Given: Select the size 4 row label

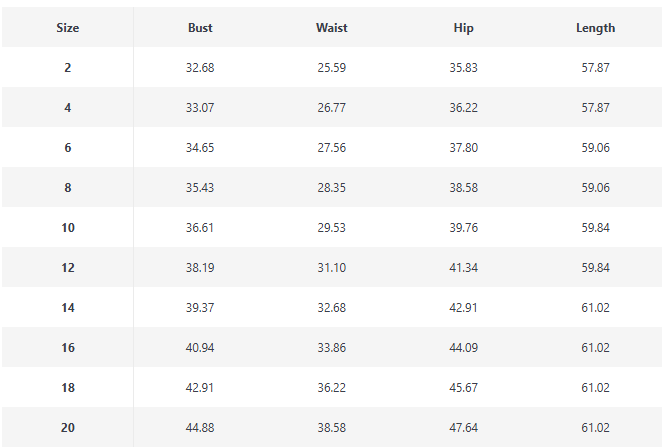Looking at the screenshot, I should point(68,108).
